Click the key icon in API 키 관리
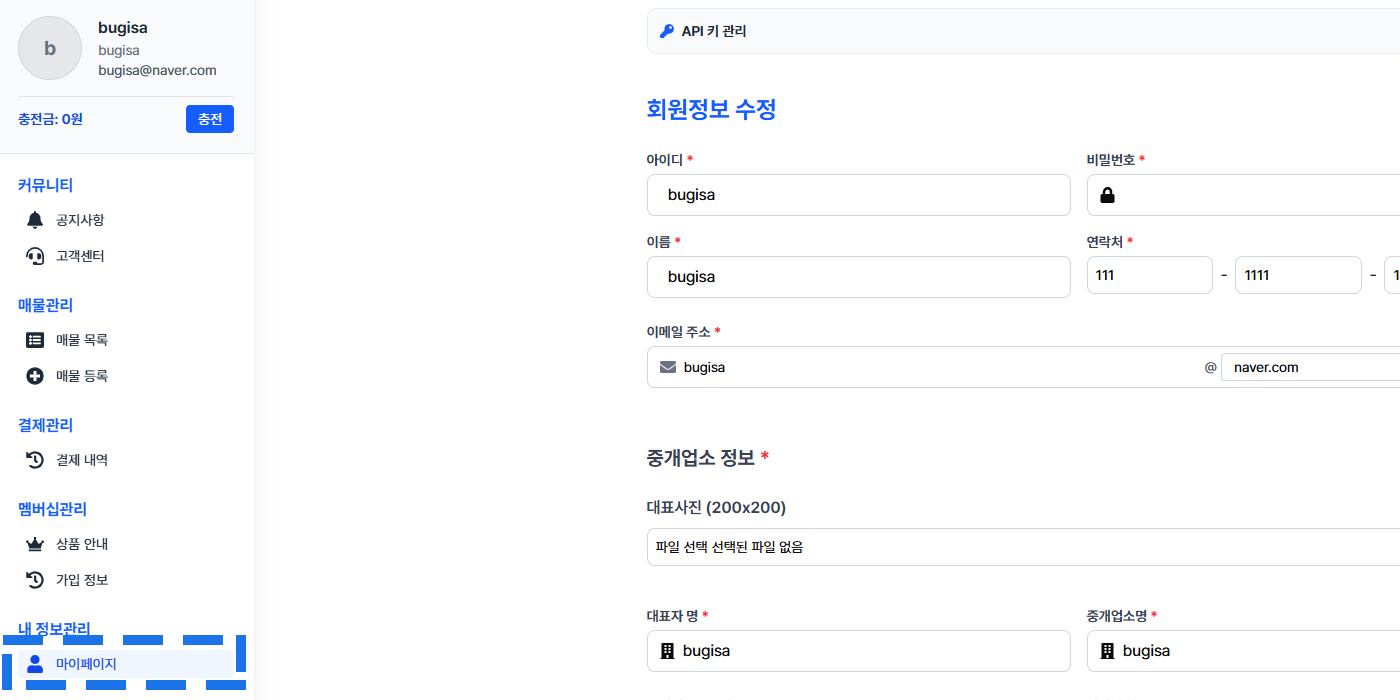The width and height of the screenshot is (1400, 700). 667,31
